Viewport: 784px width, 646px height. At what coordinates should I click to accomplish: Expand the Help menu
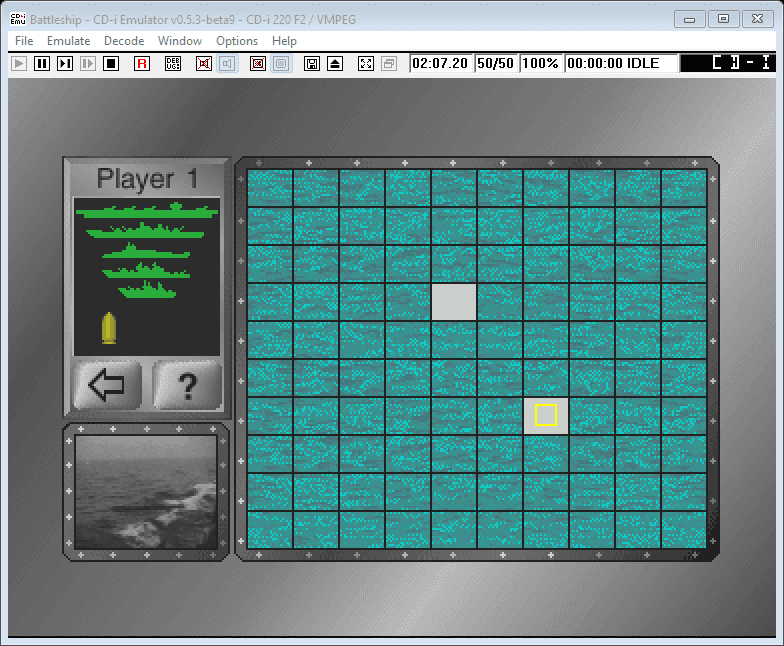click(284, 41)
